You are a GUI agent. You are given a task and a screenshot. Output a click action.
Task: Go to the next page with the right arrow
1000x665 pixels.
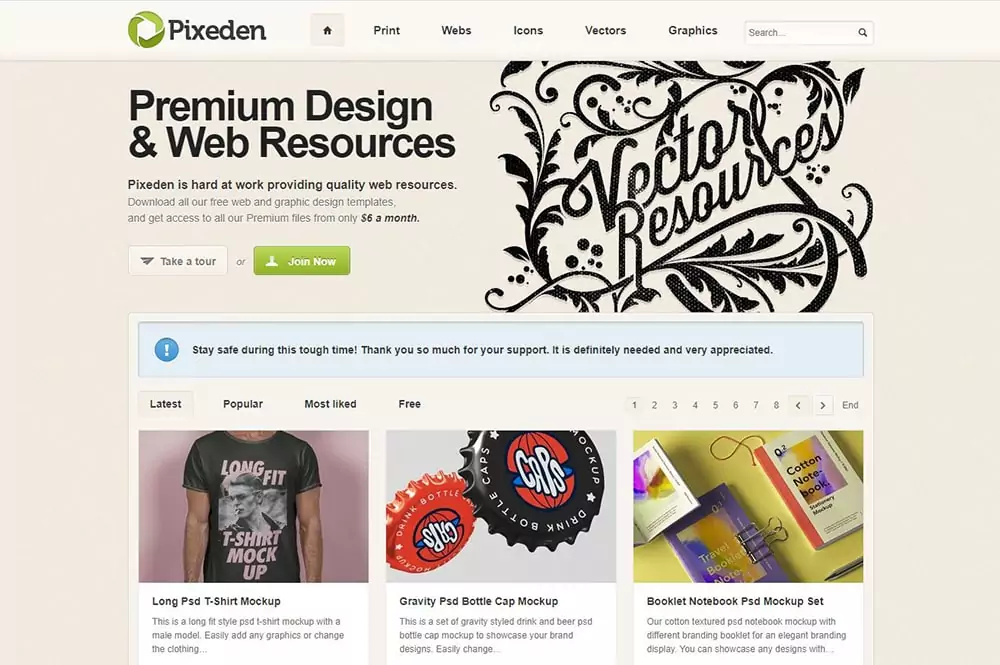click(823, 405)
